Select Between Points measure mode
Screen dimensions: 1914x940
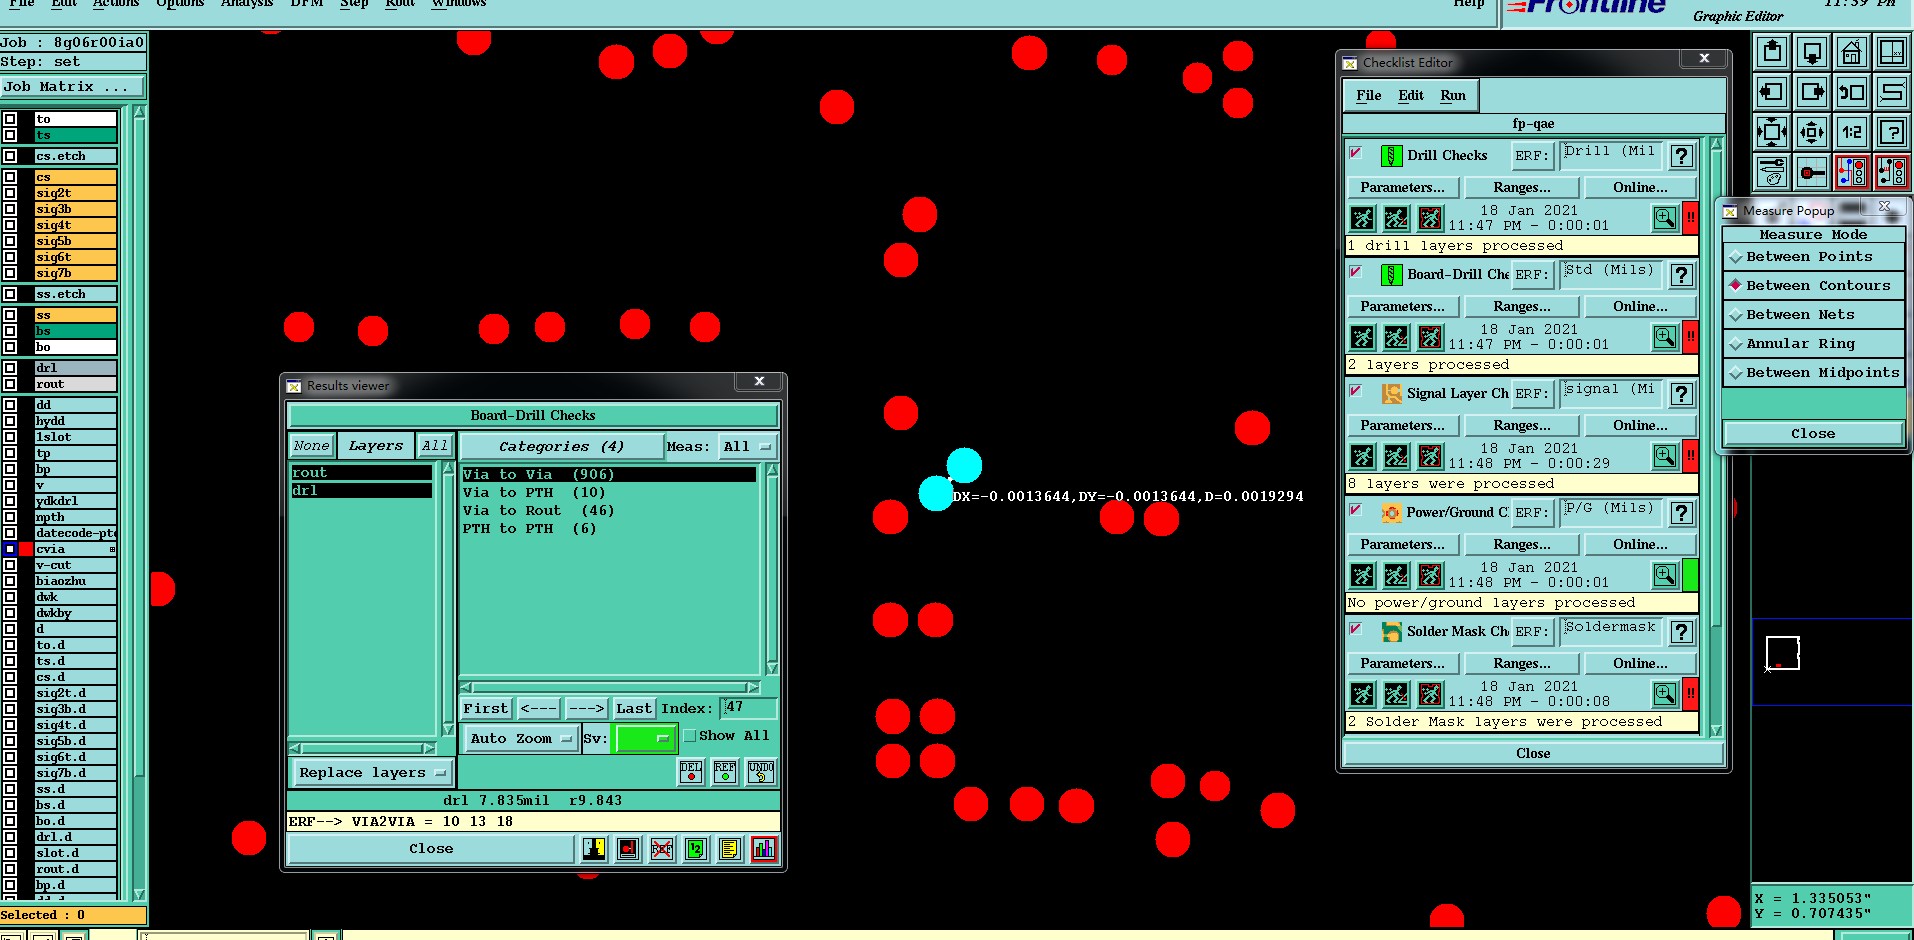pyautogui.click(x=1813, y=257)
